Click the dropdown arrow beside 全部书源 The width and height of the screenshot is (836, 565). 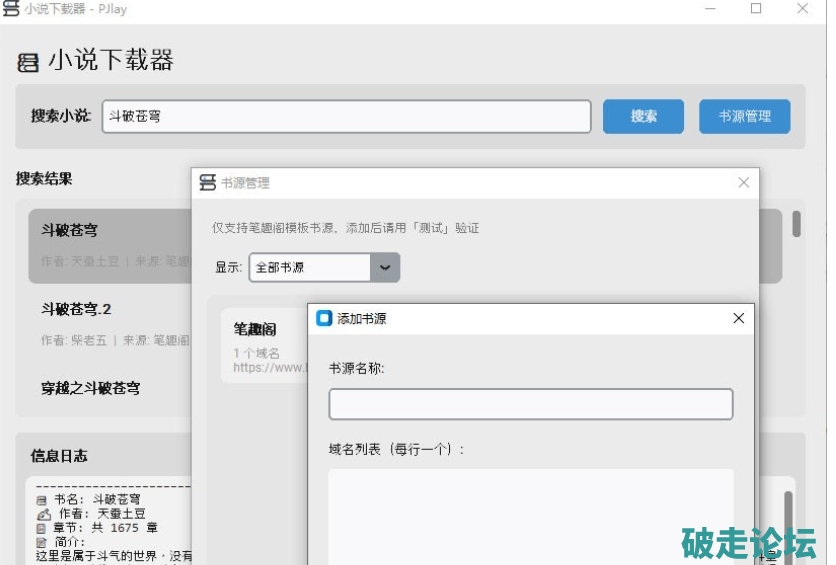coord(385,267)
